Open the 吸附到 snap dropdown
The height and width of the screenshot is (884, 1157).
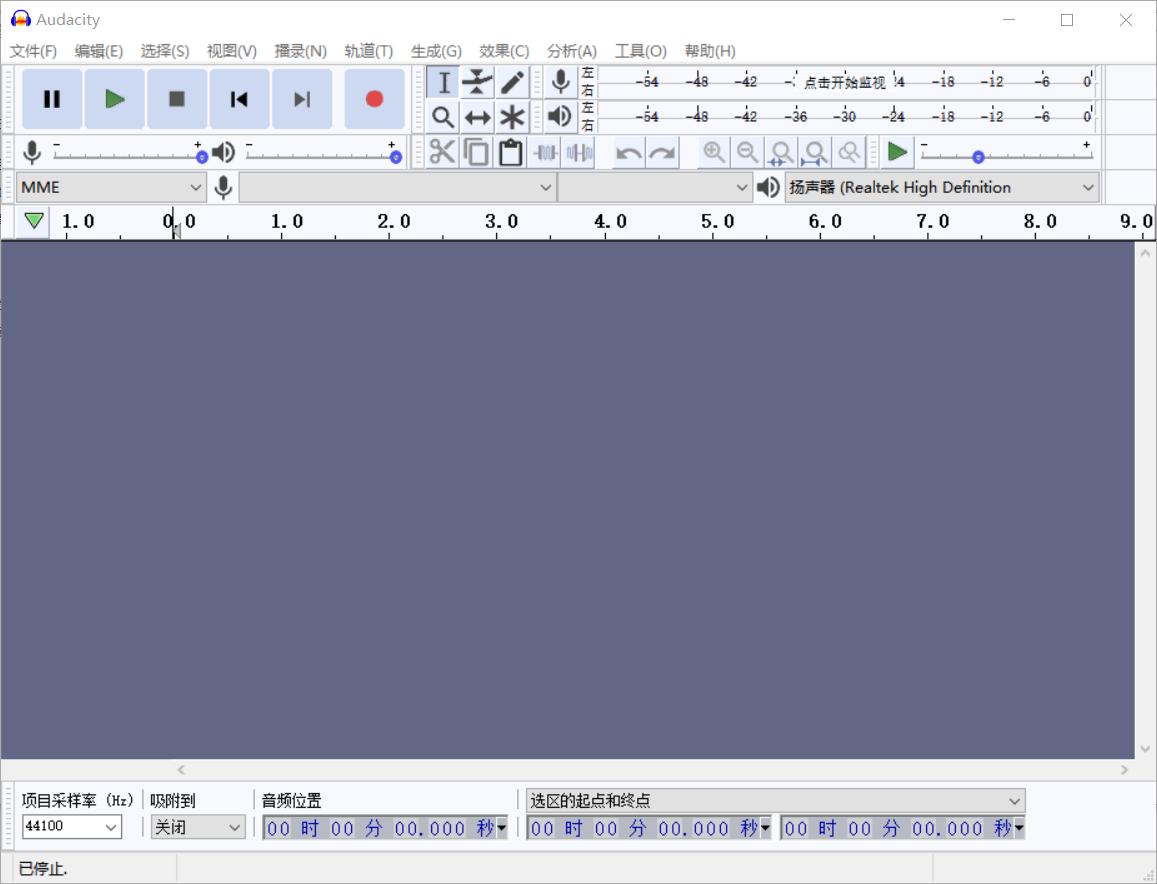coord(198,827)
